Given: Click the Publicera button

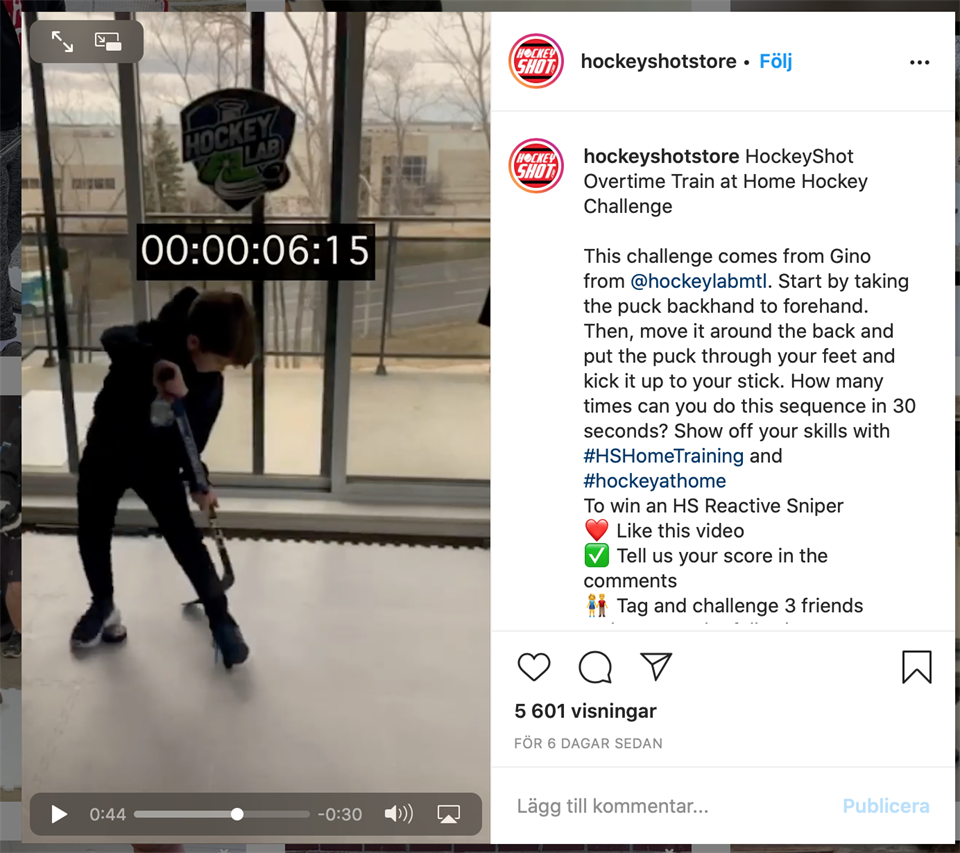Looking at the screenshot, I should [x=886, y=806].
